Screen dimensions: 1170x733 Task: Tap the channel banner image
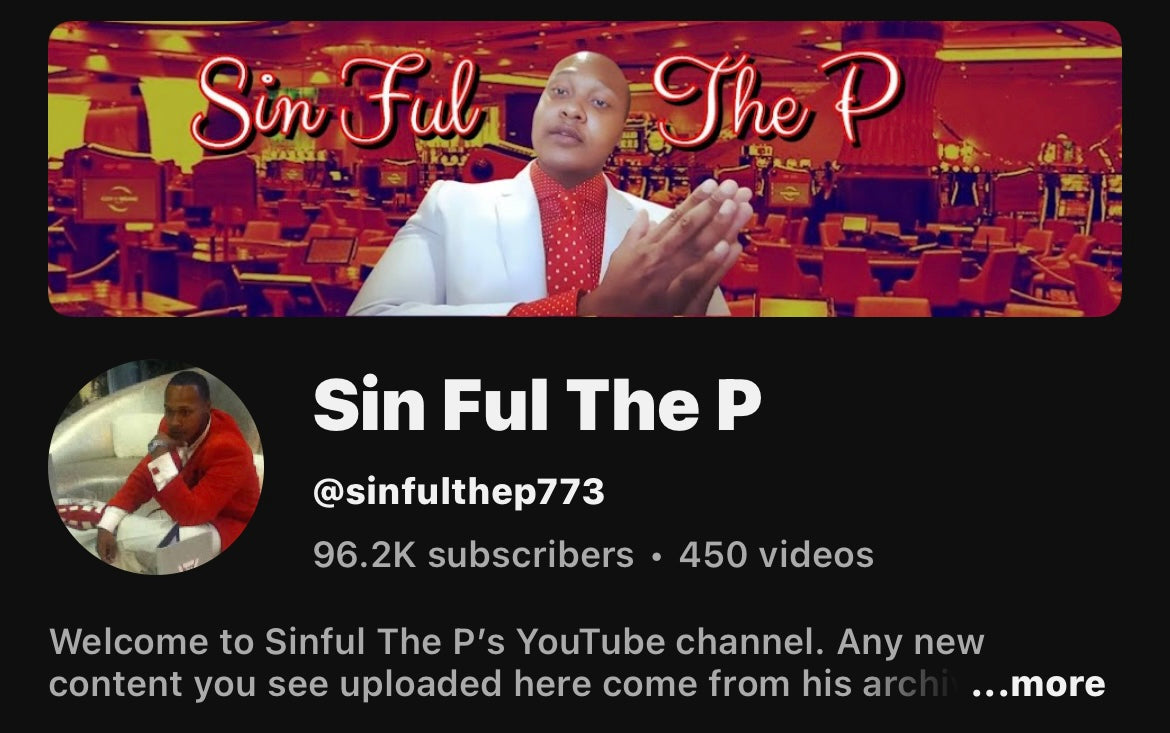[585, 169]
